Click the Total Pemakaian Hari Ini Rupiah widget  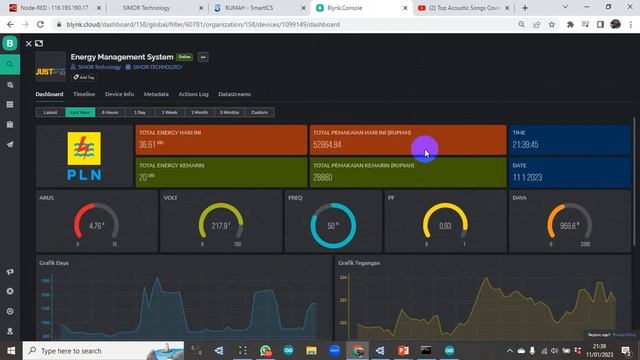click(x=408, y=140)
